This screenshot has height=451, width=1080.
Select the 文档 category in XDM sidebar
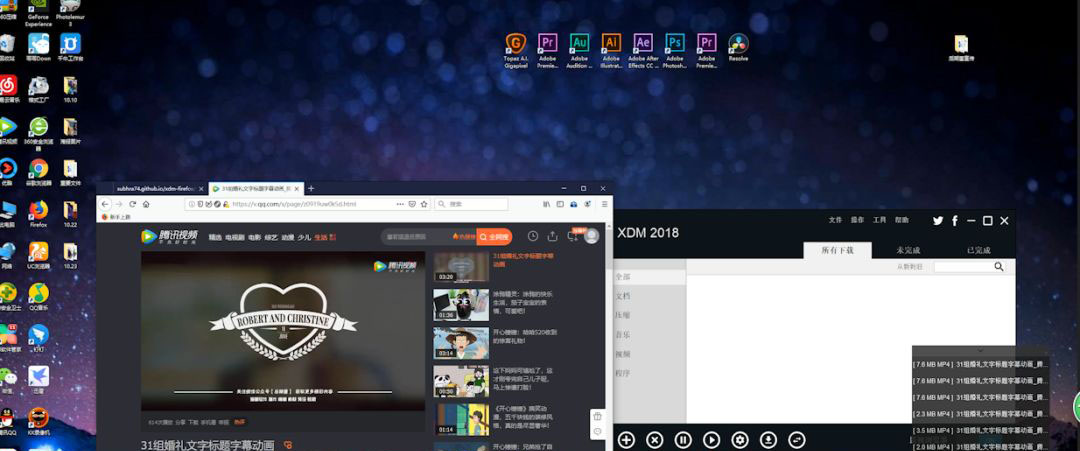650,296
